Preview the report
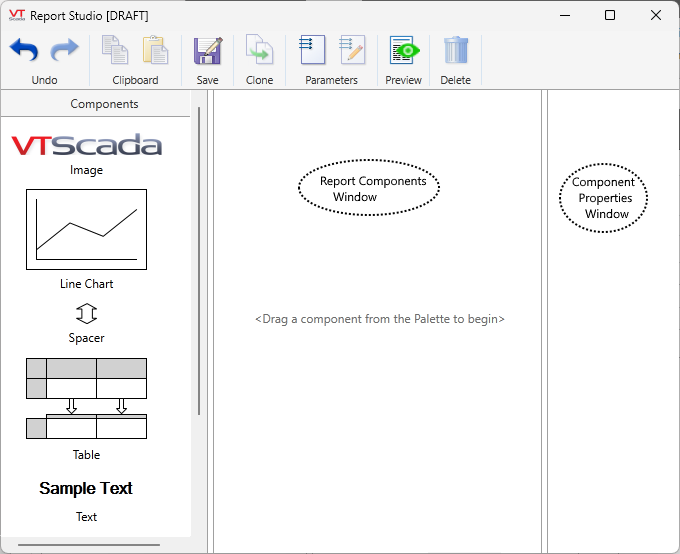Viewport: 680px width, 554px height. tap(405, 50)
